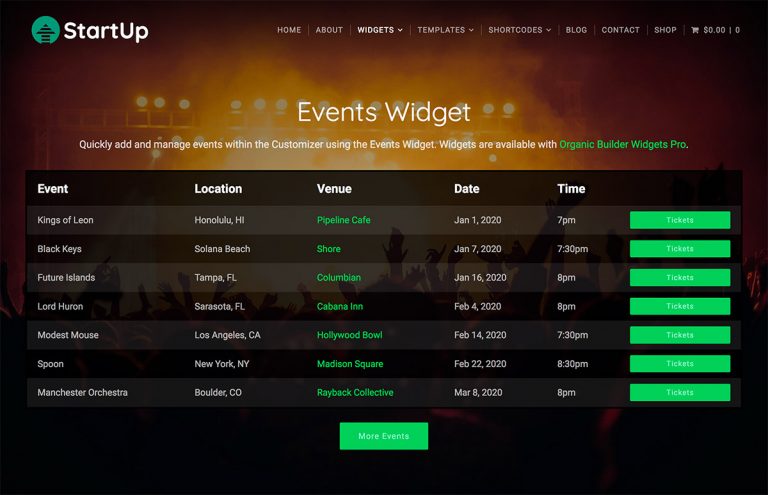Screen dimensions: 768x495
Task: Expand the Templates dropdown menu
Action: (x=445, y=30)
